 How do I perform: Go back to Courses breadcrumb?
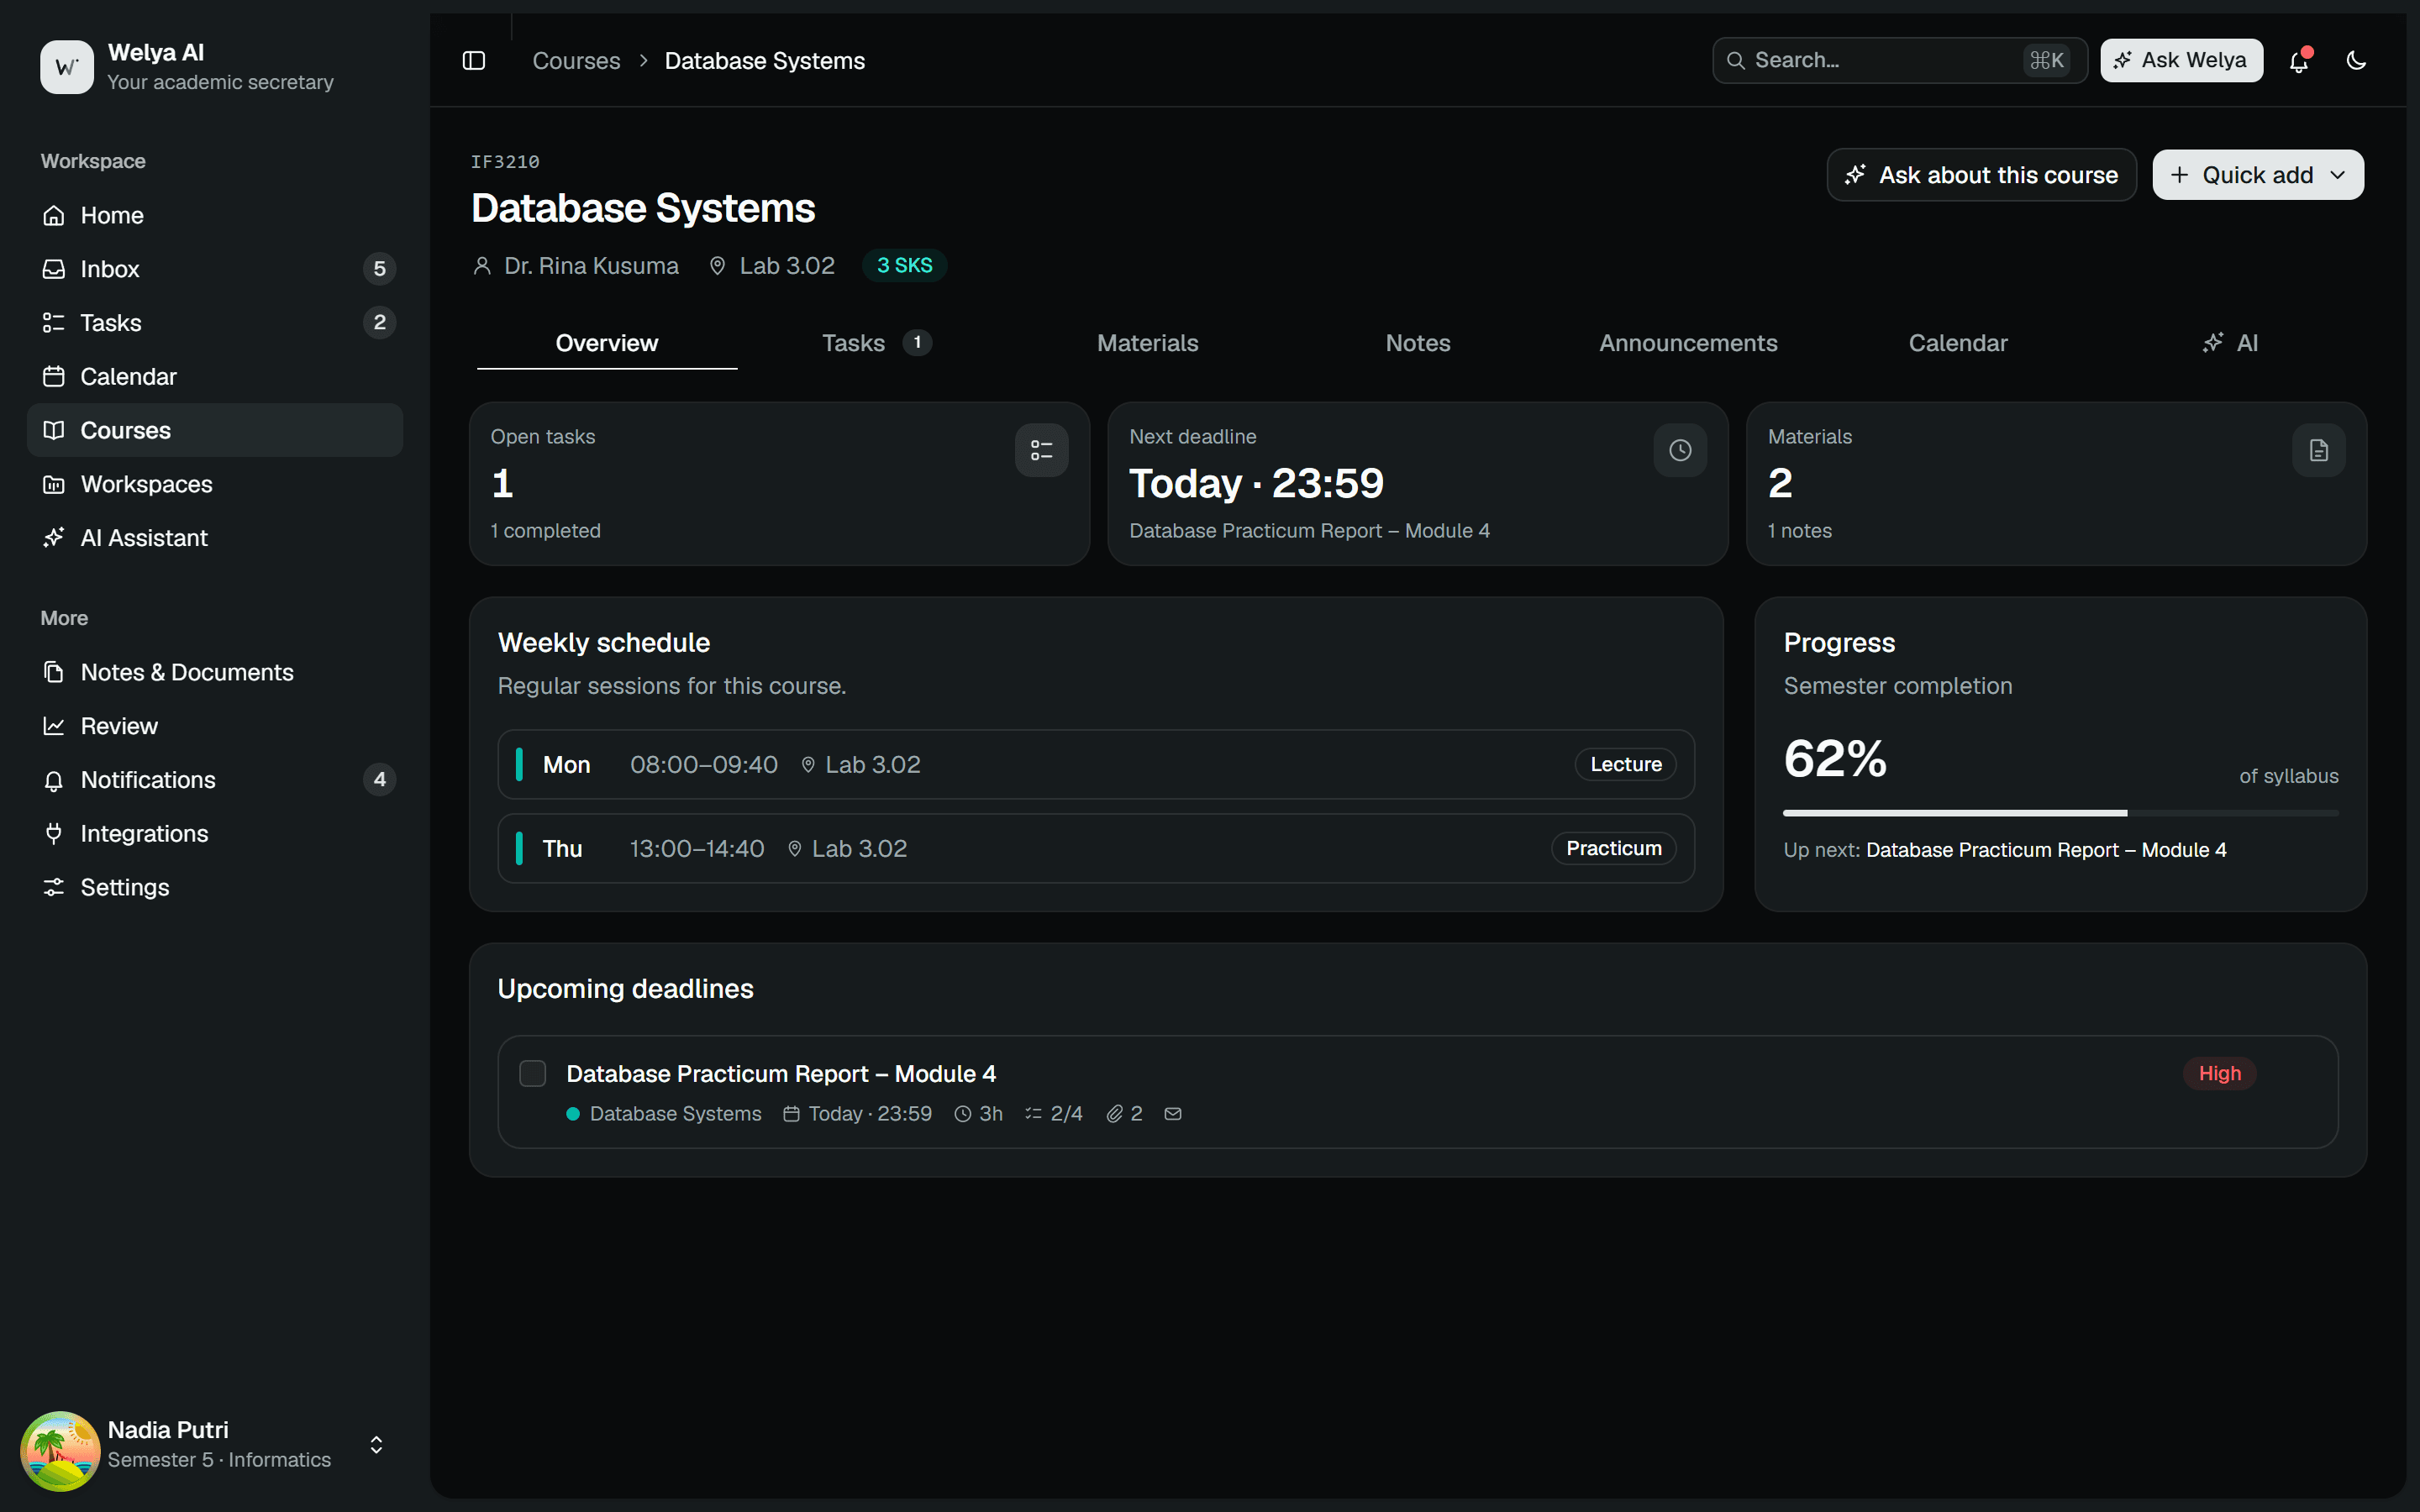tap(576, 61)
